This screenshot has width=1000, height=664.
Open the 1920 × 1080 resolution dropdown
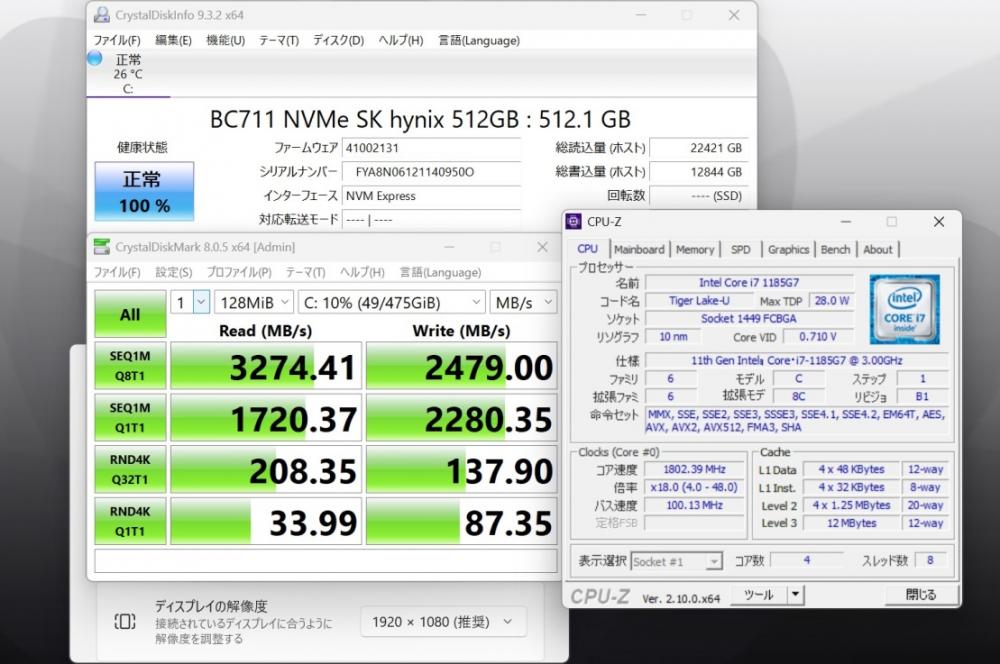click(x=443, y=621)
